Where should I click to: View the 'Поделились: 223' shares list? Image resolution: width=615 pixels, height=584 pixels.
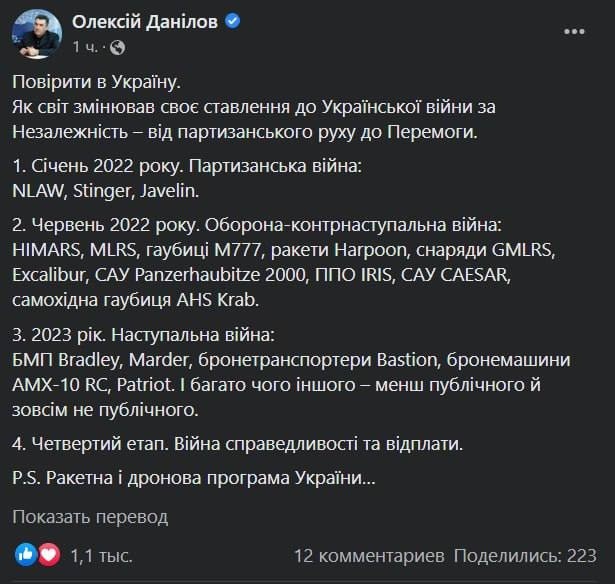(526, 554)
